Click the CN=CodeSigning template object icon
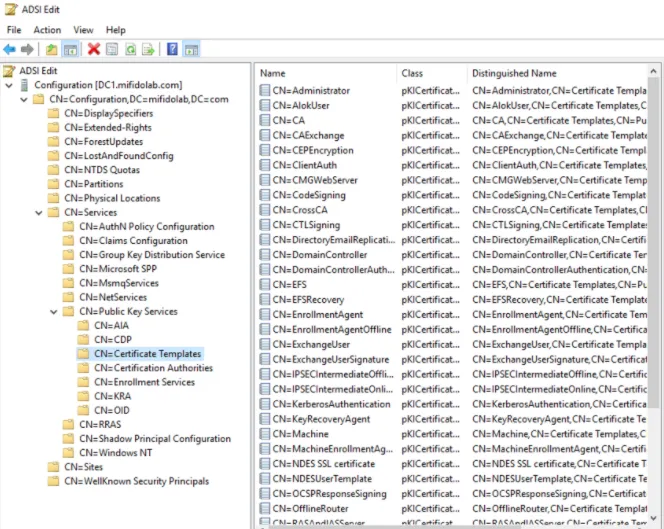 [x=265, y=195]
